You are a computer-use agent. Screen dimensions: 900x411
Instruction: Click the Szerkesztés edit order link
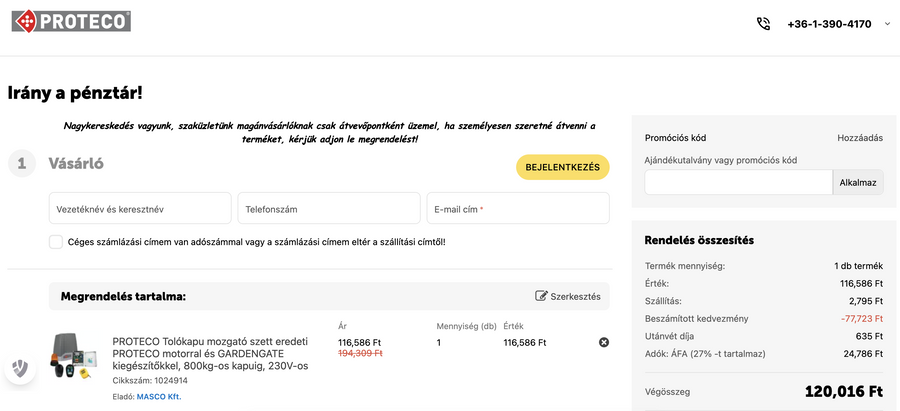pyautogui.click(x=576, y=296)
